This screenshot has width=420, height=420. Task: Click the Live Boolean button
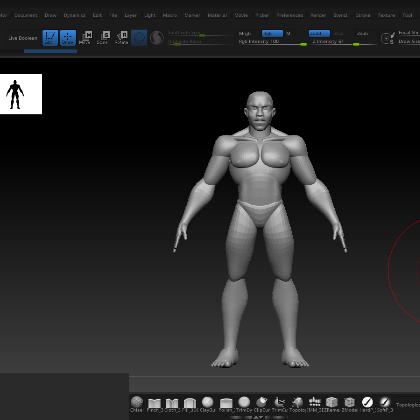(23, 38)
